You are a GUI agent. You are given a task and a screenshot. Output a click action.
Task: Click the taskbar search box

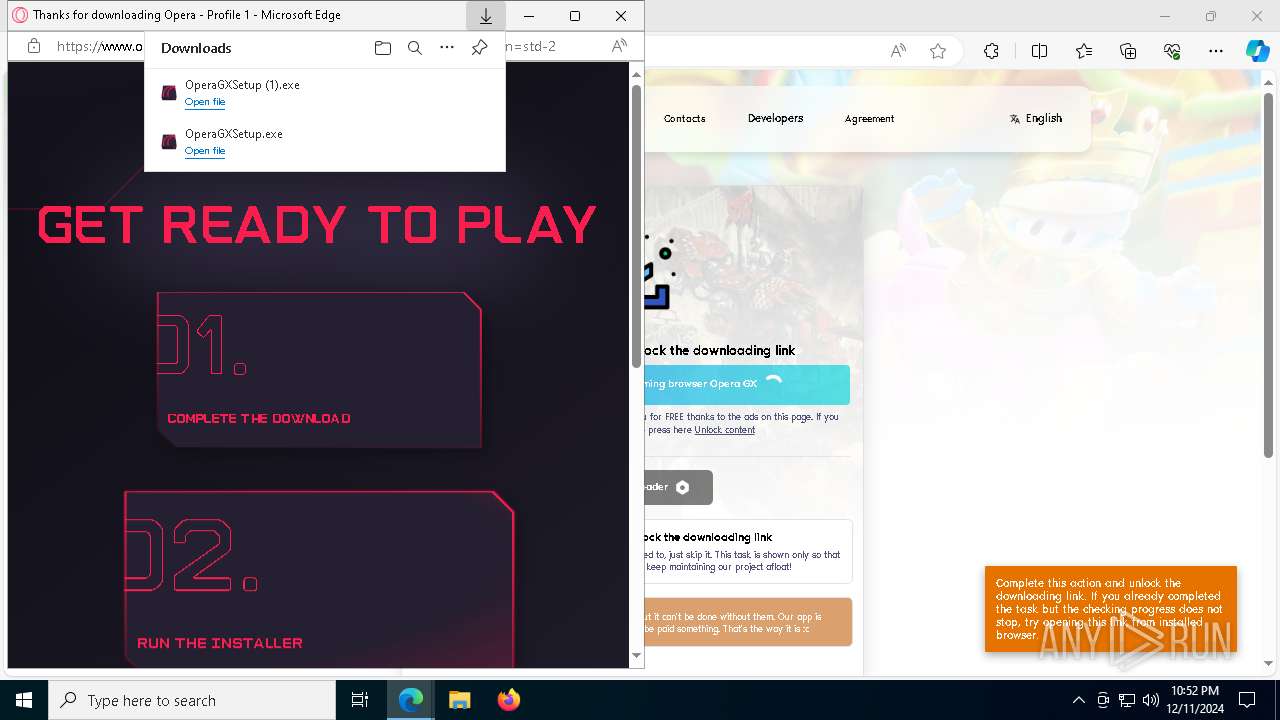point(192,700)
